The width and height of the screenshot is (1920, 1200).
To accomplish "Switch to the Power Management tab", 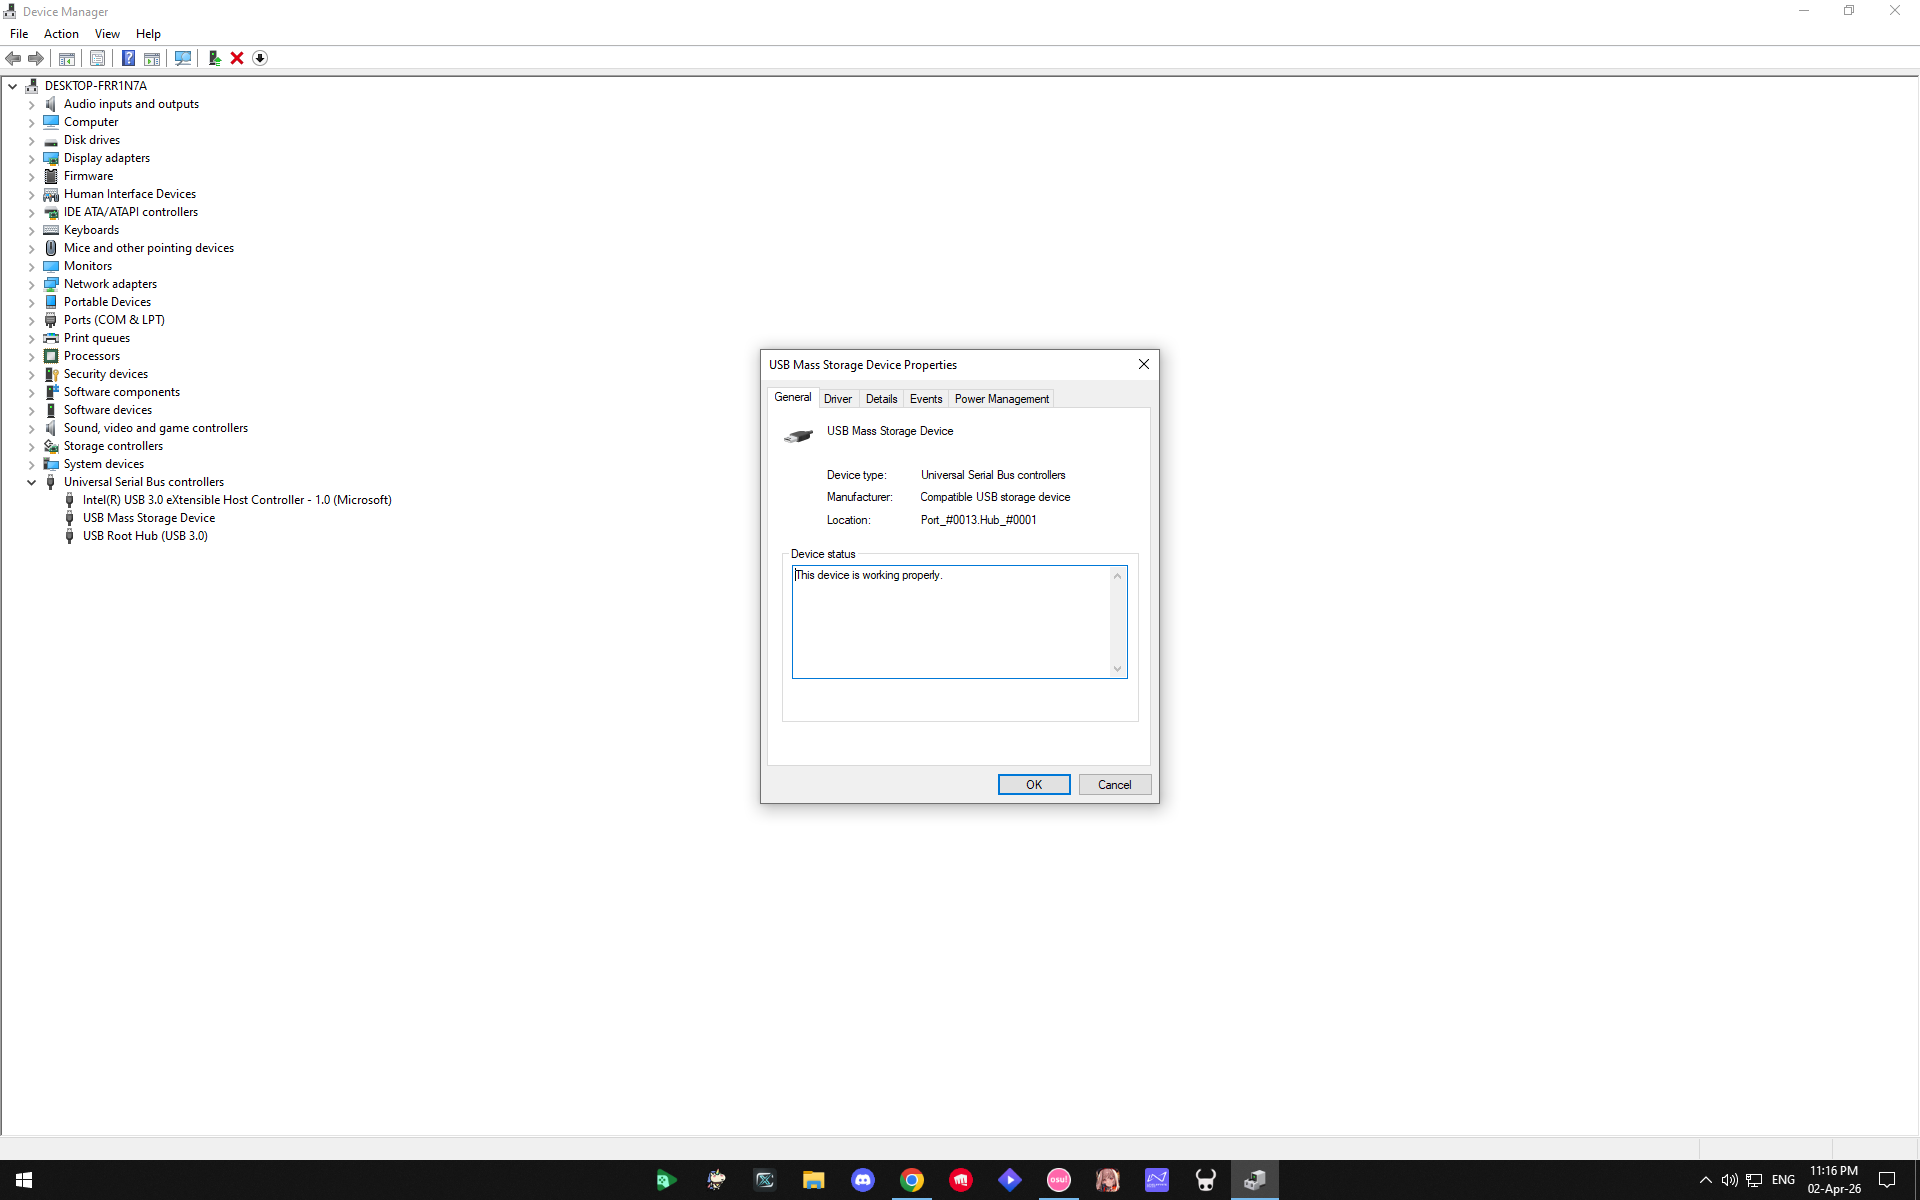I will [1001, 398].
